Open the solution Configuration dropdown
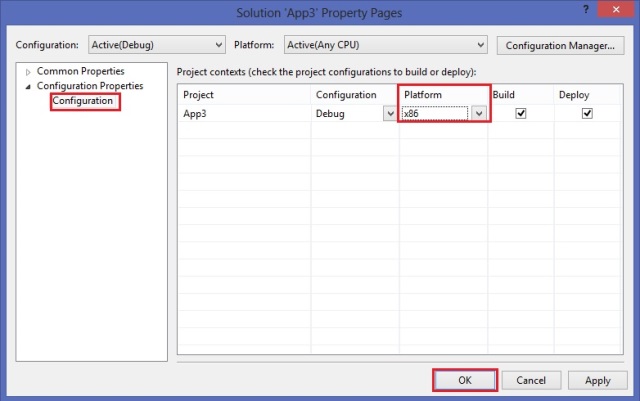This screenshot has width=640, height=401. coord(157,45)
